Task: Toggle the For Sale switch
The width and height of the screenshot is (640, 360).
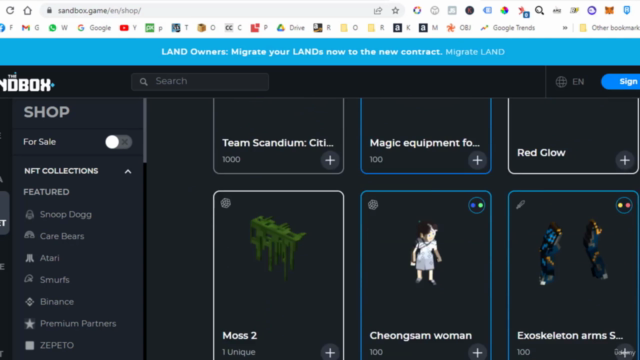Action: (x=118, y=142)
